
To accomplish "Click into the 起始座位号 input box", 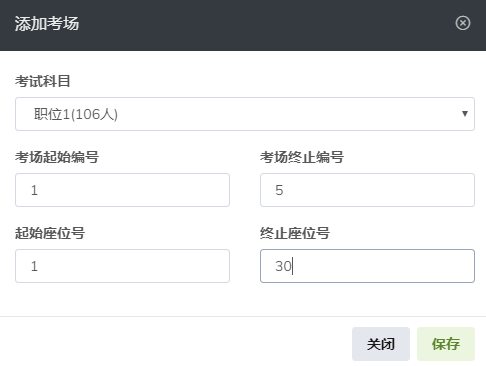I will (122, 266).
